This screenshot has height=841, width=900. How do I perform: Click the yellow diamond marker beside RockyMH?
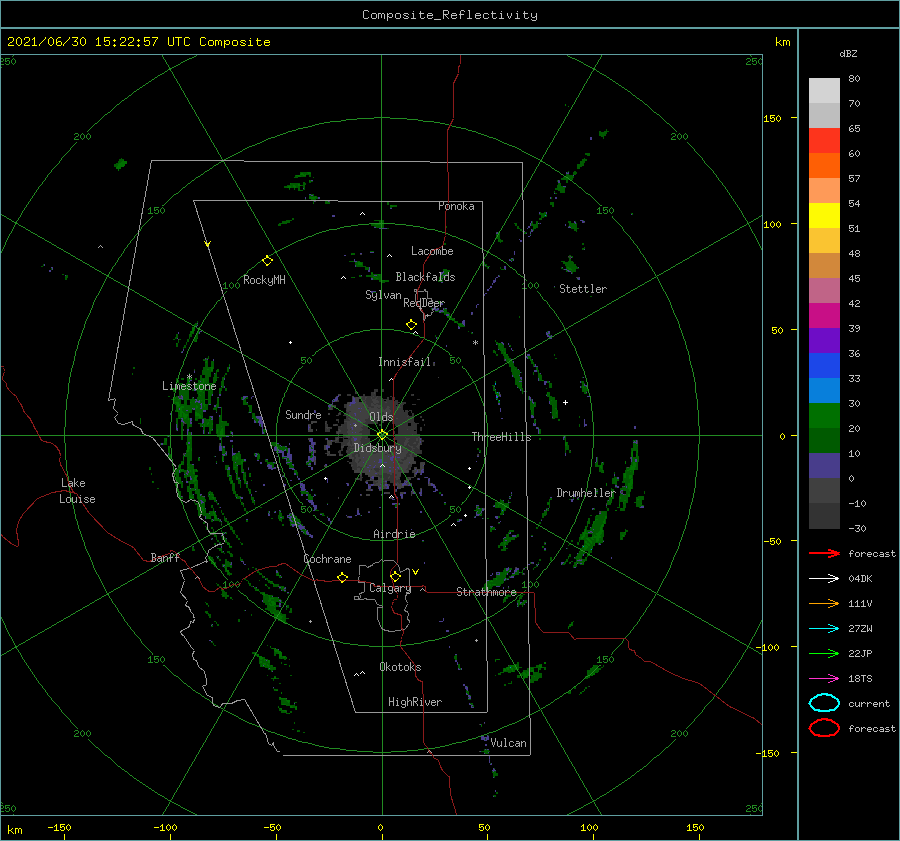267,261
